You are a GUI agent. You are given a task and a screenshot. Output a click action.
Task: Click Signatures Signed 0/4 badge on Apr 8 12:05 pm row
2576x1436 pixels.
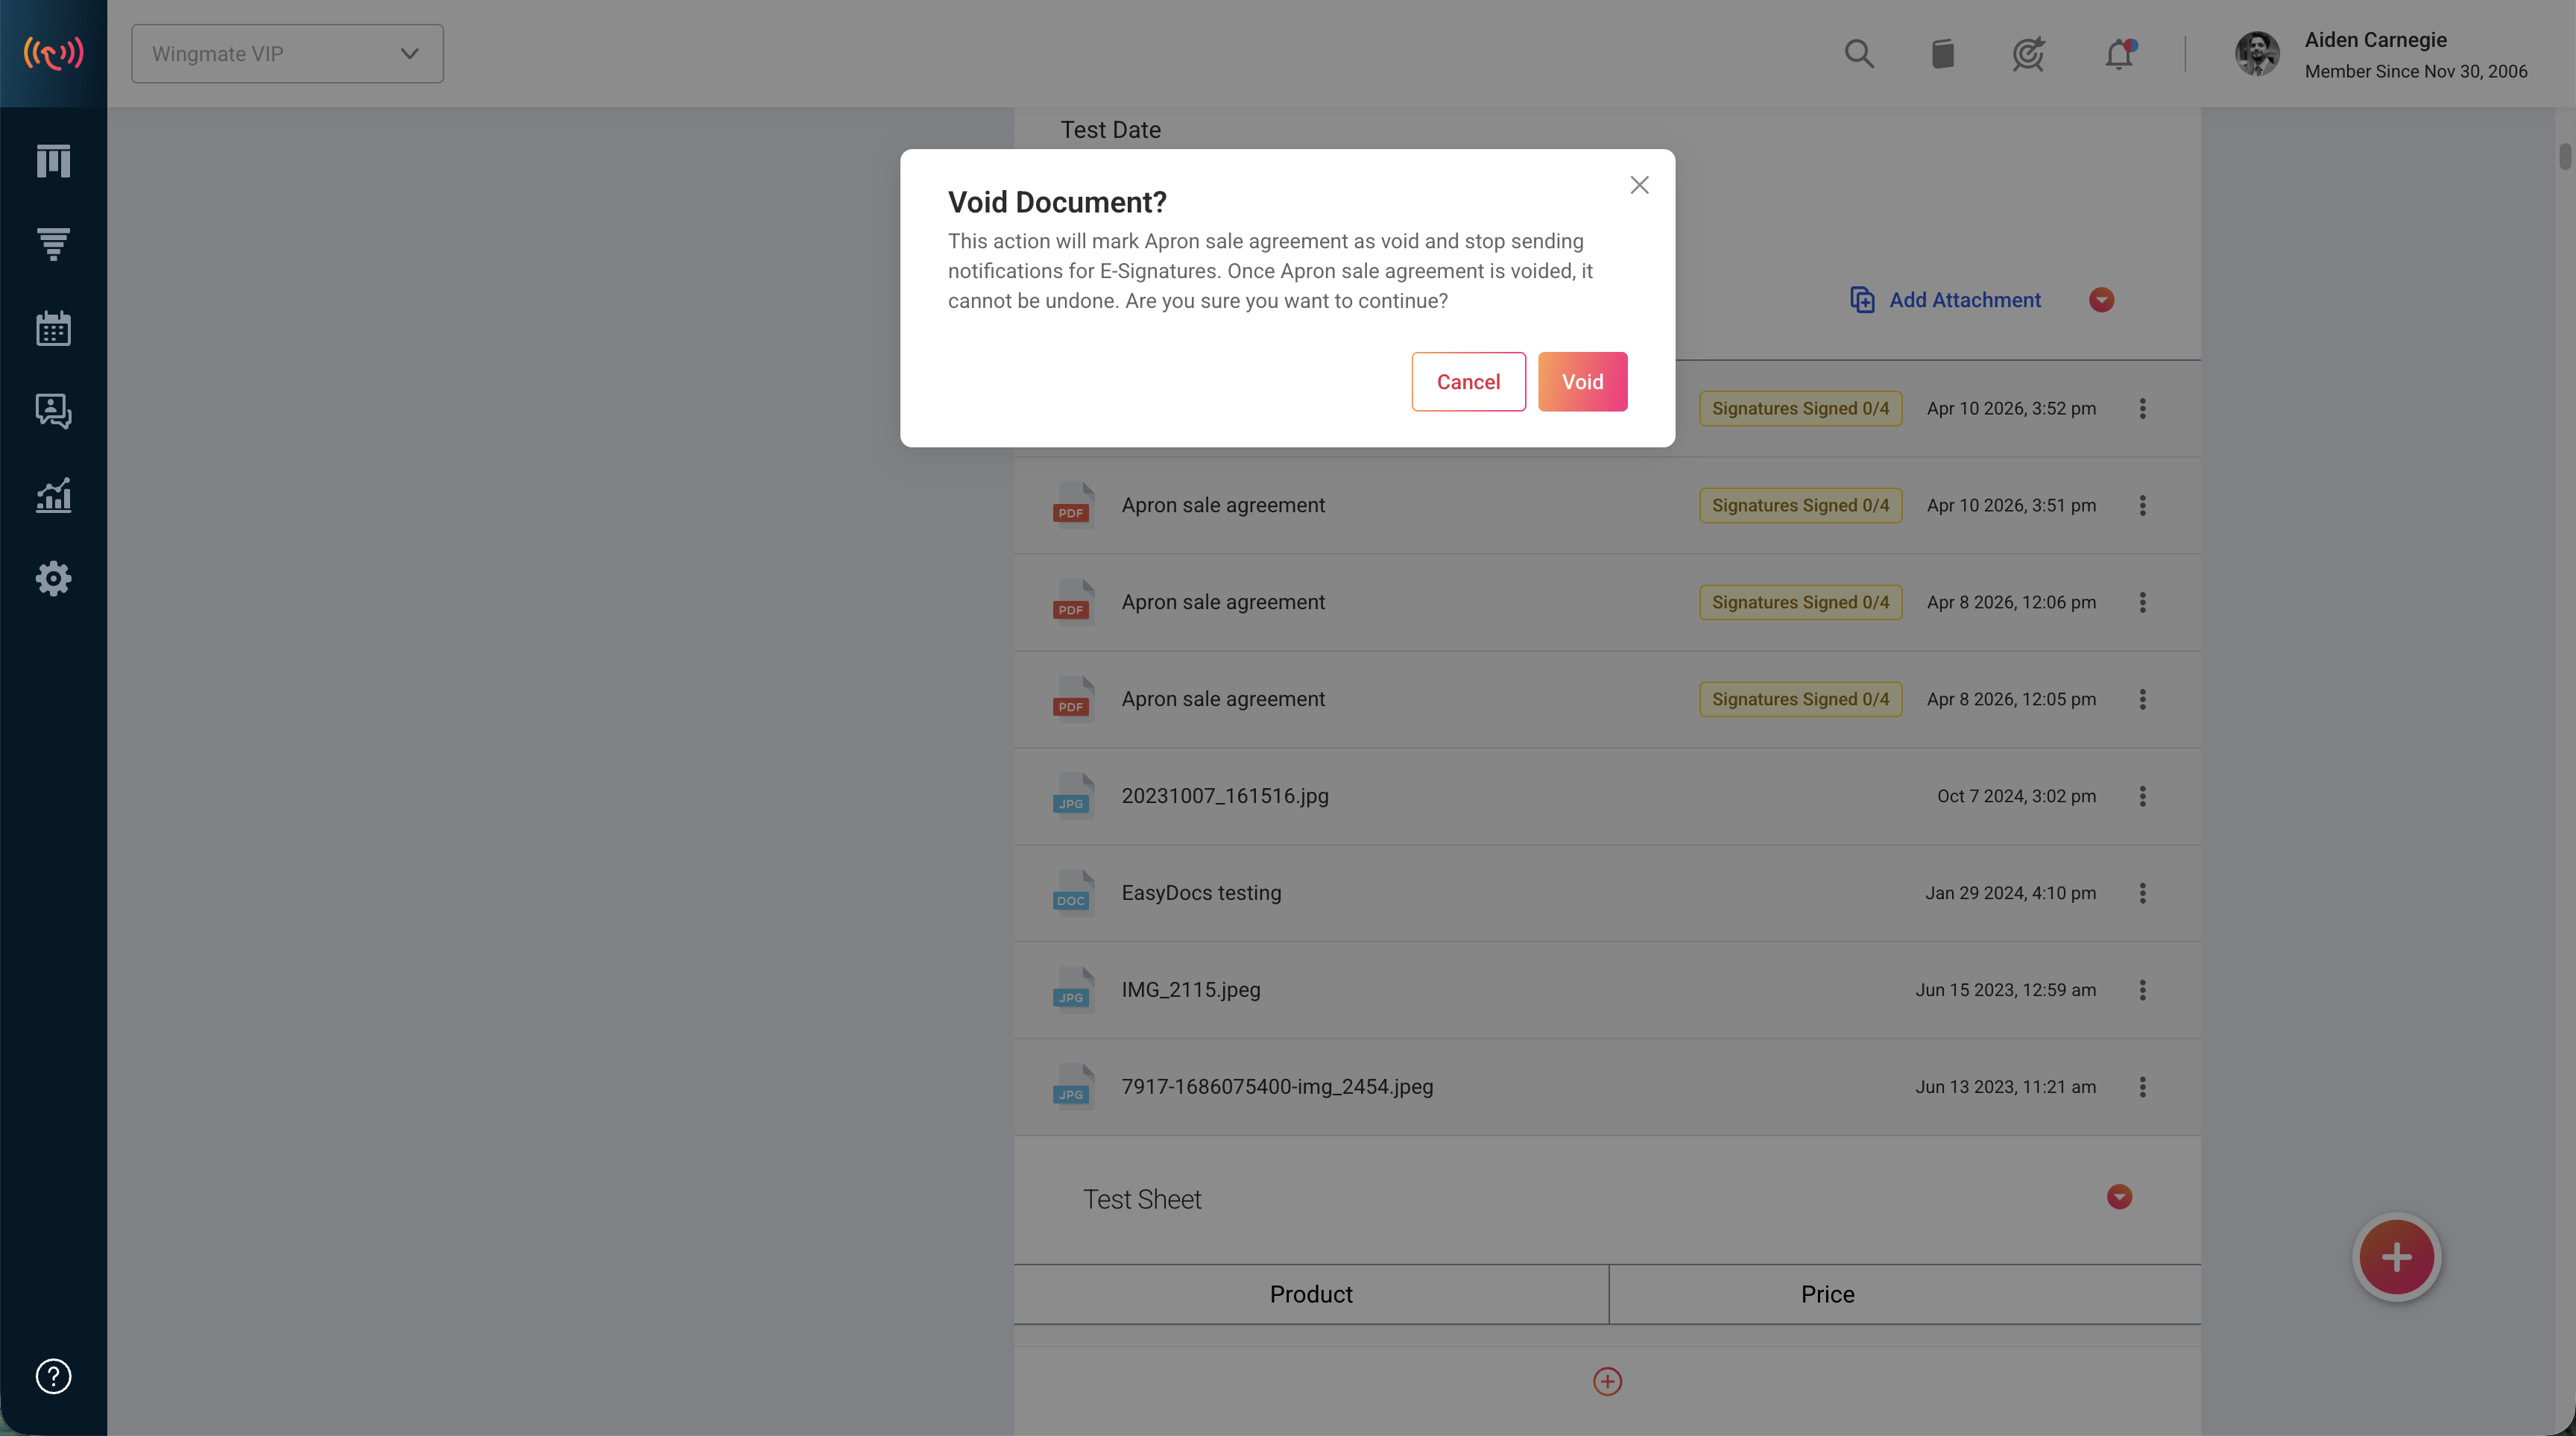click(1800, 699)
